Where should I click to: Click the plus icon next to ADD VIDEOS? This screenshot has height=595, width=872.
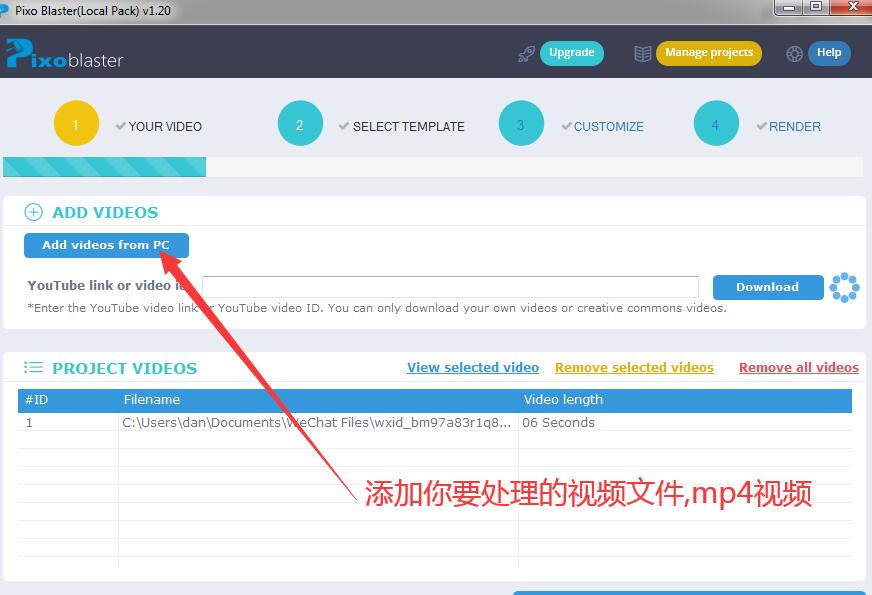coord(33,212)
